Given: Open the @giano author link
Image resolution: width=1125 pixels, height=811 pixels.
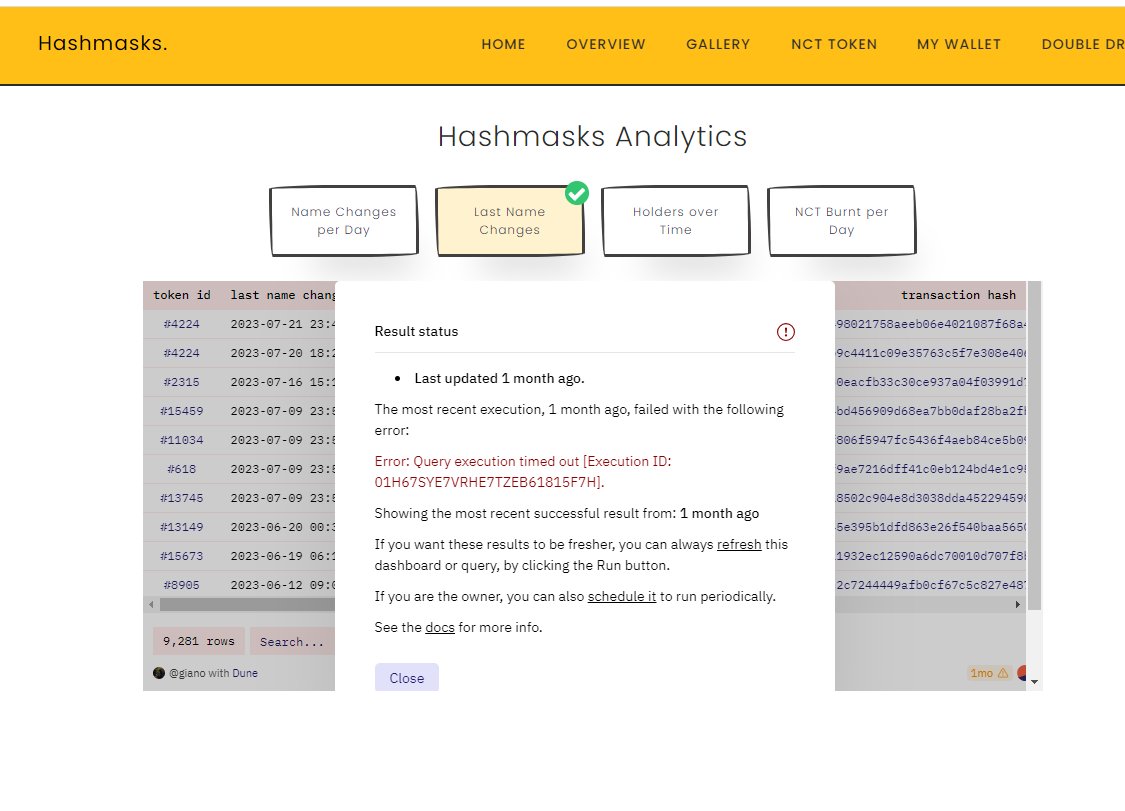Looking at the screenshot, I should pyautogui.click(x=187, y=673).
